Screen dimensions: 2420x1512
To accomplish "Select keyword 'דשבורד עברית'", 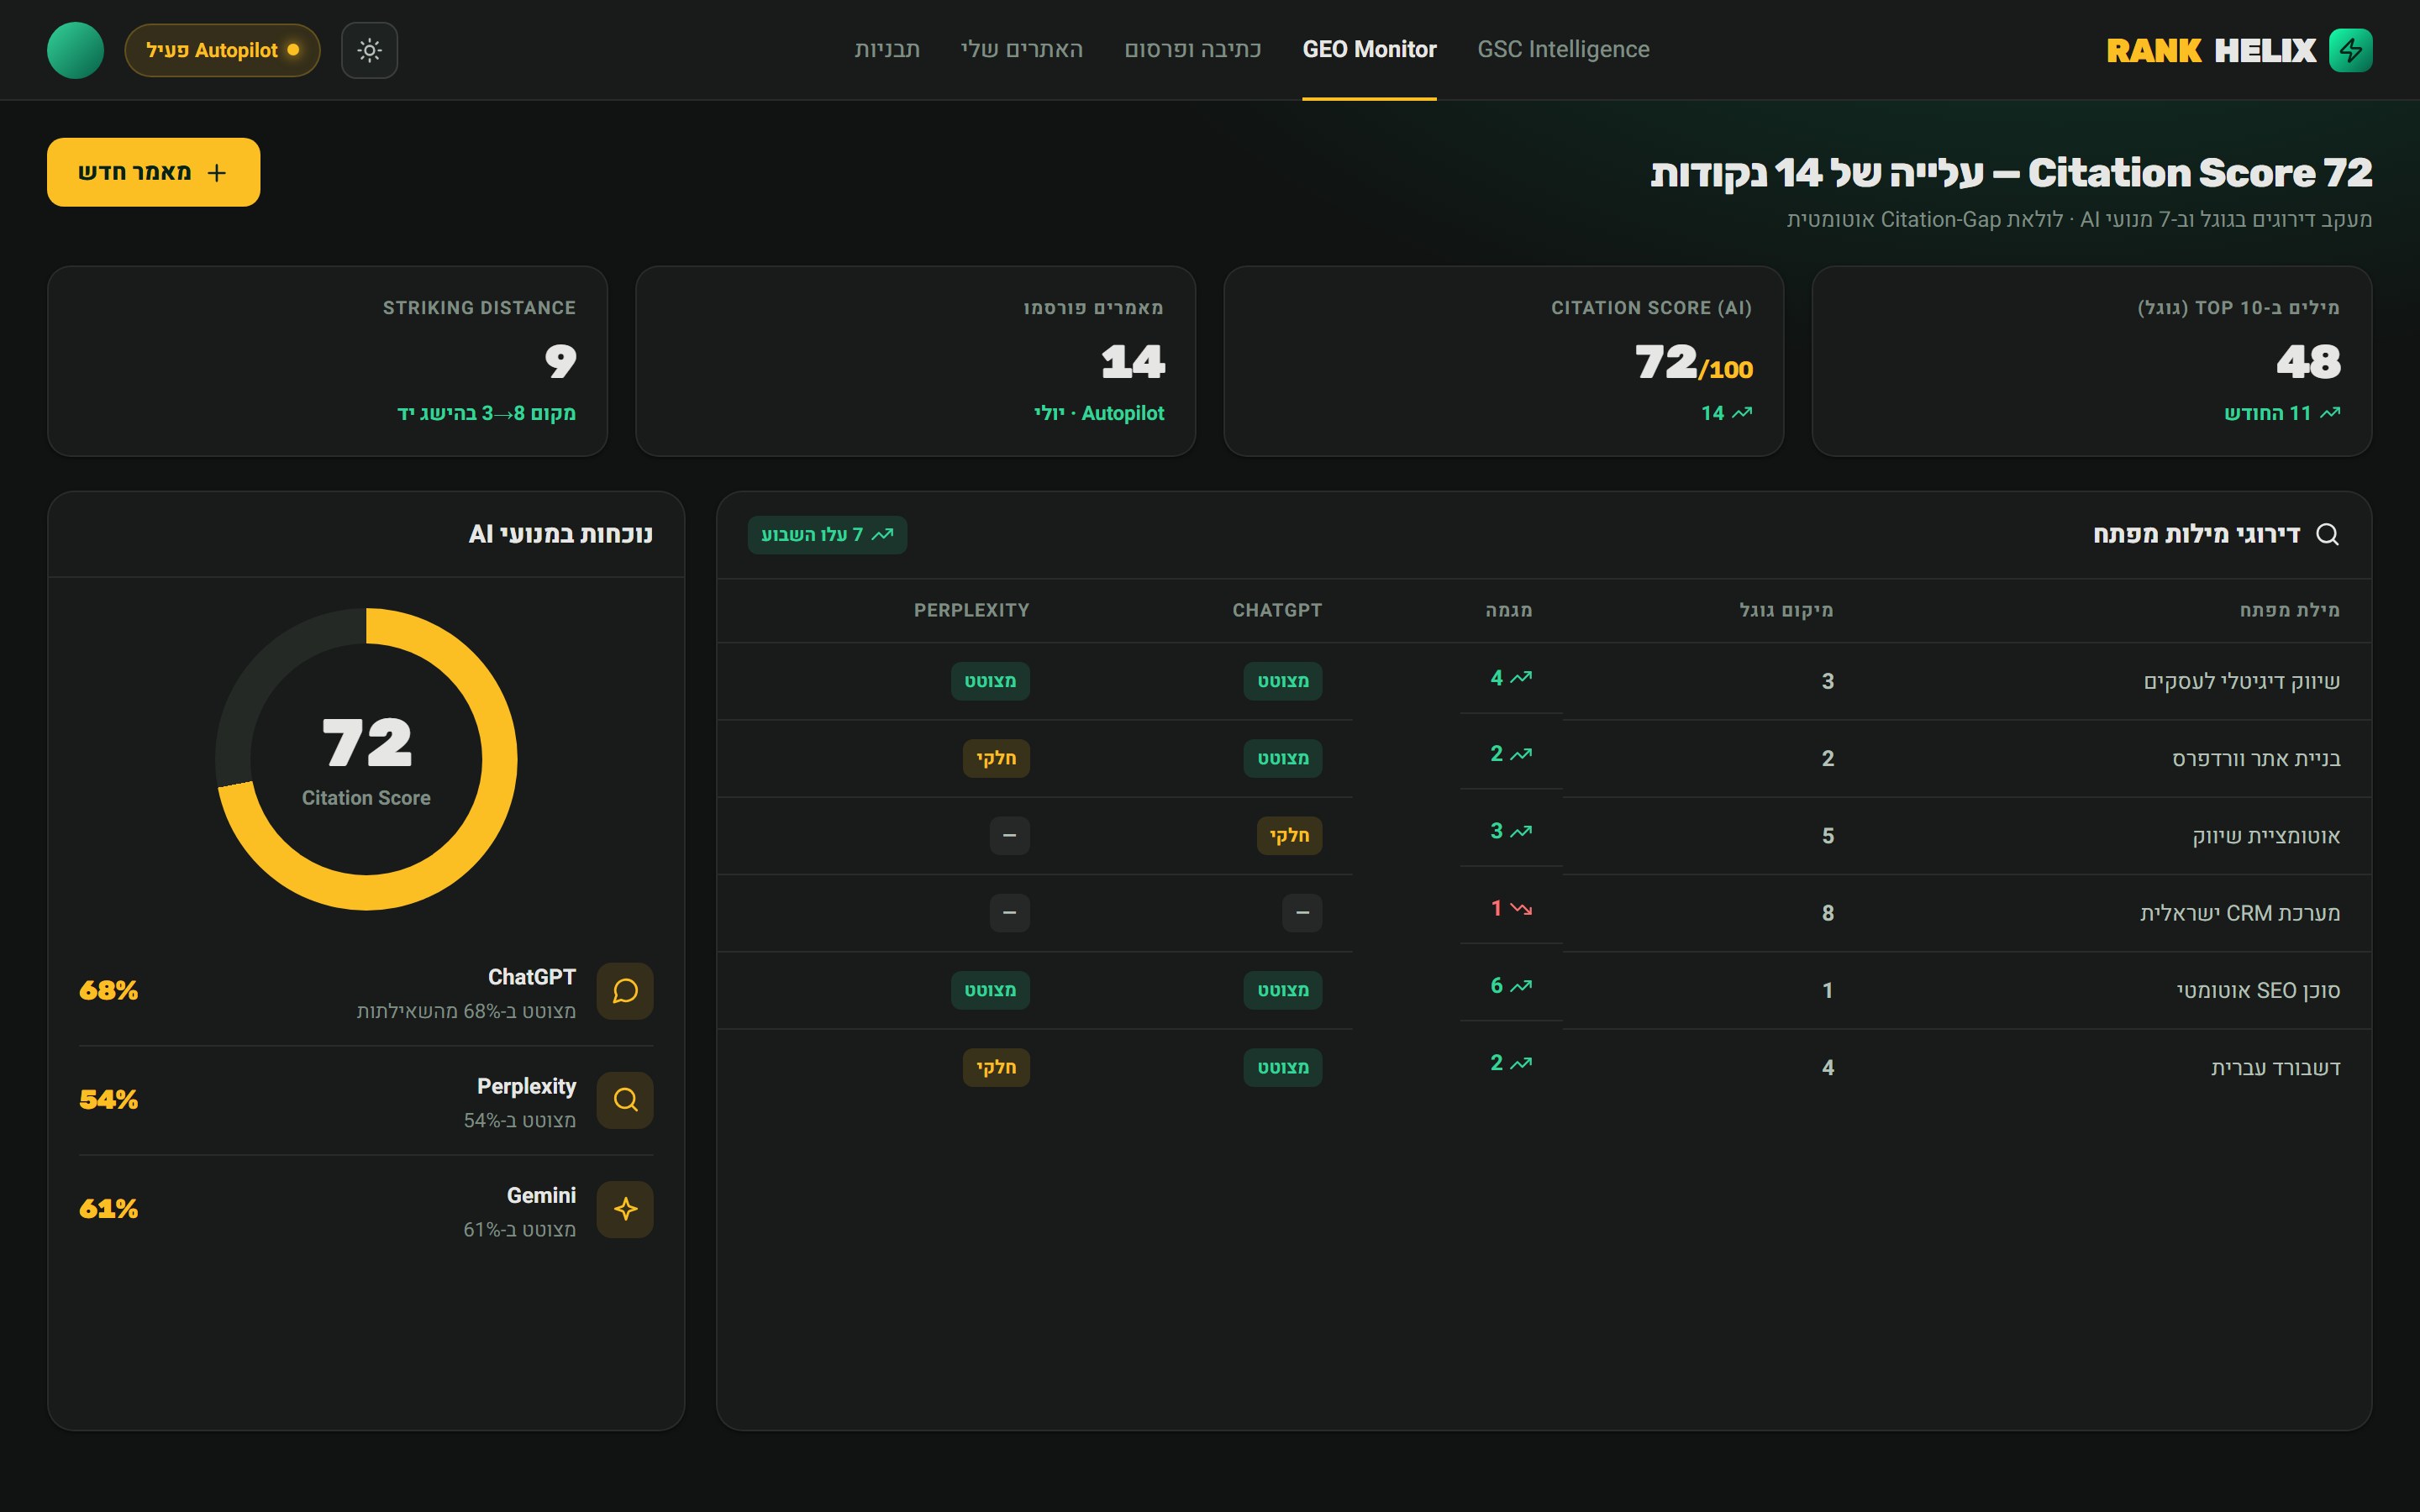I will tap(2275, 1067).
